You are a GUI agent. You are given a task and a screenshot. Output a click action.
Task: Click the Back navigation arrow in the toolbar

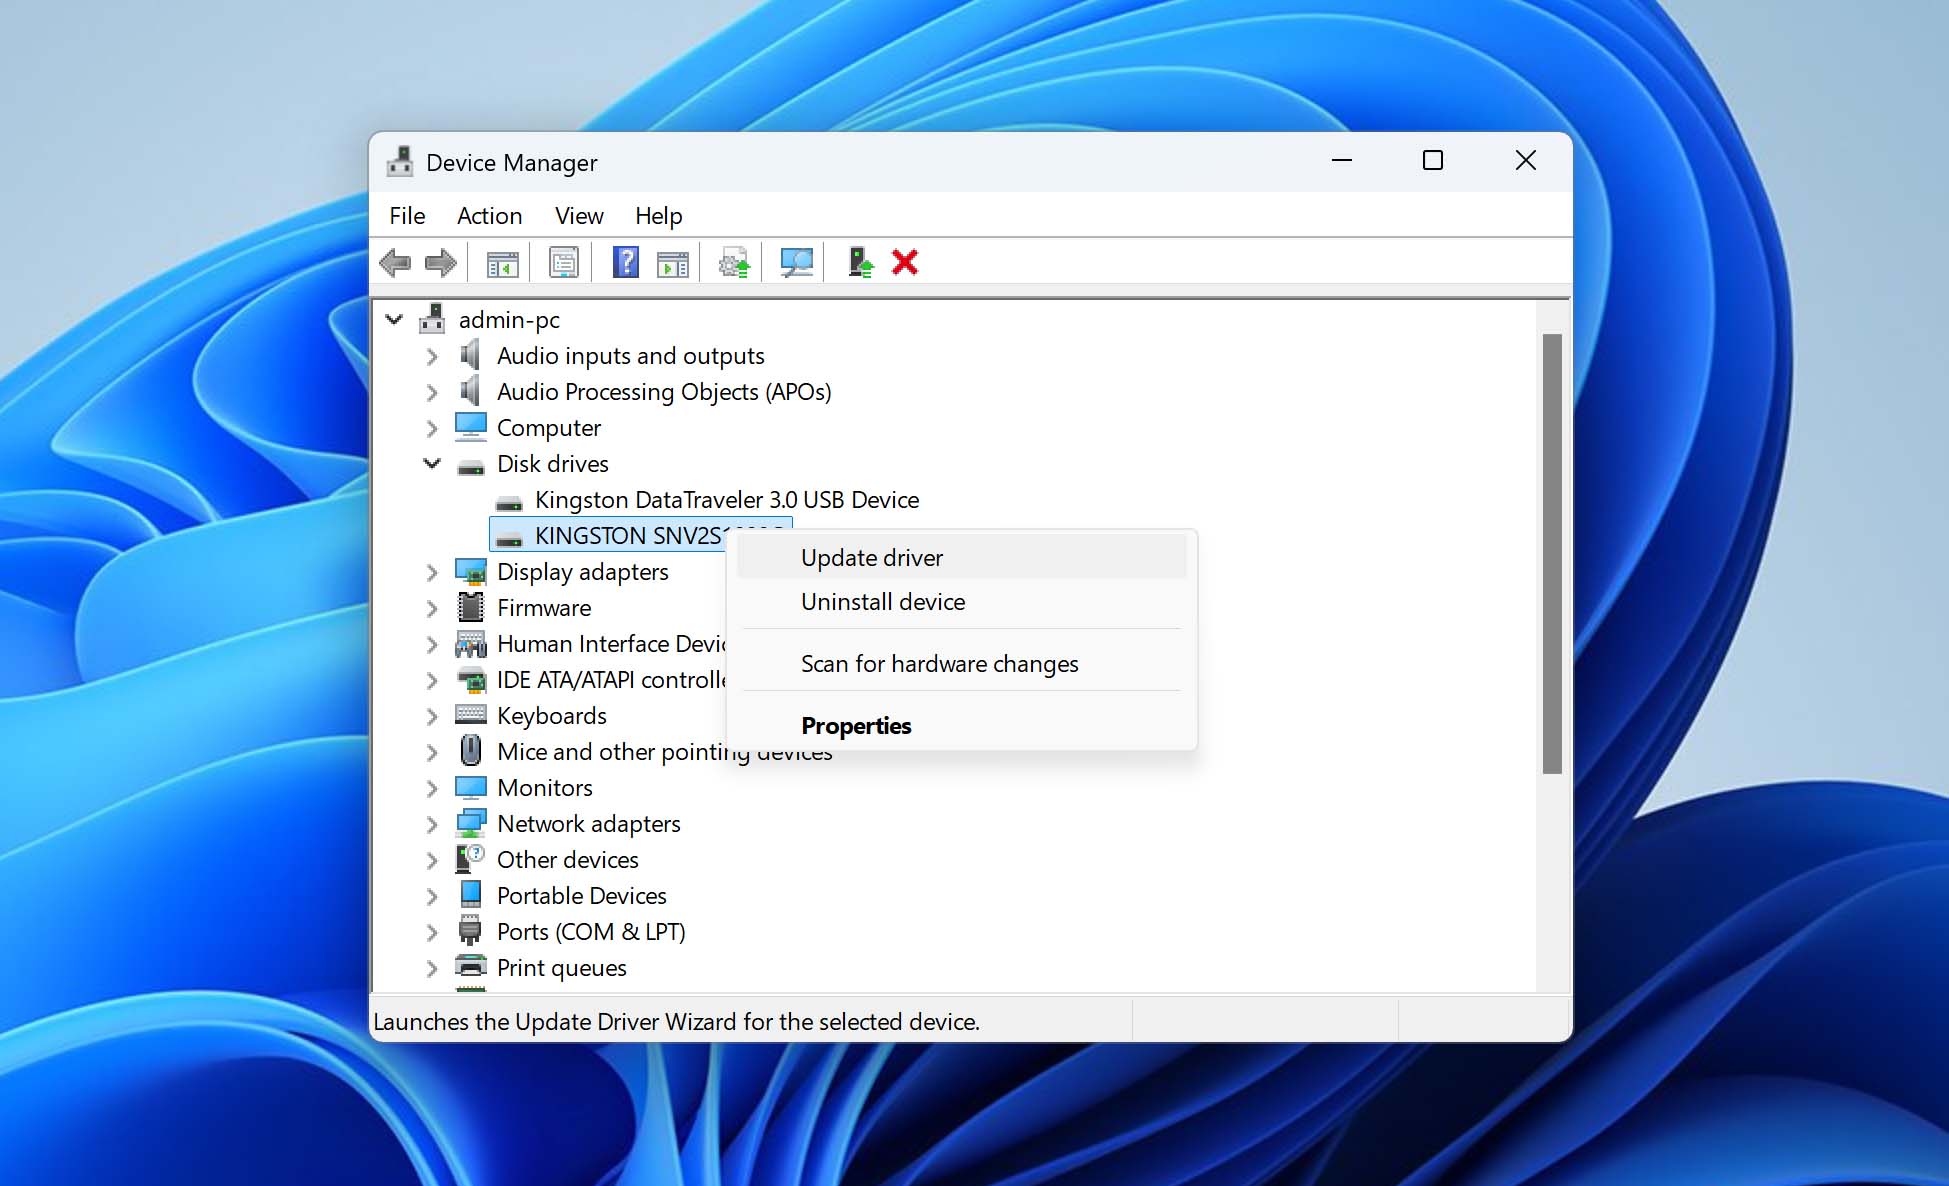tap(396, 262)
